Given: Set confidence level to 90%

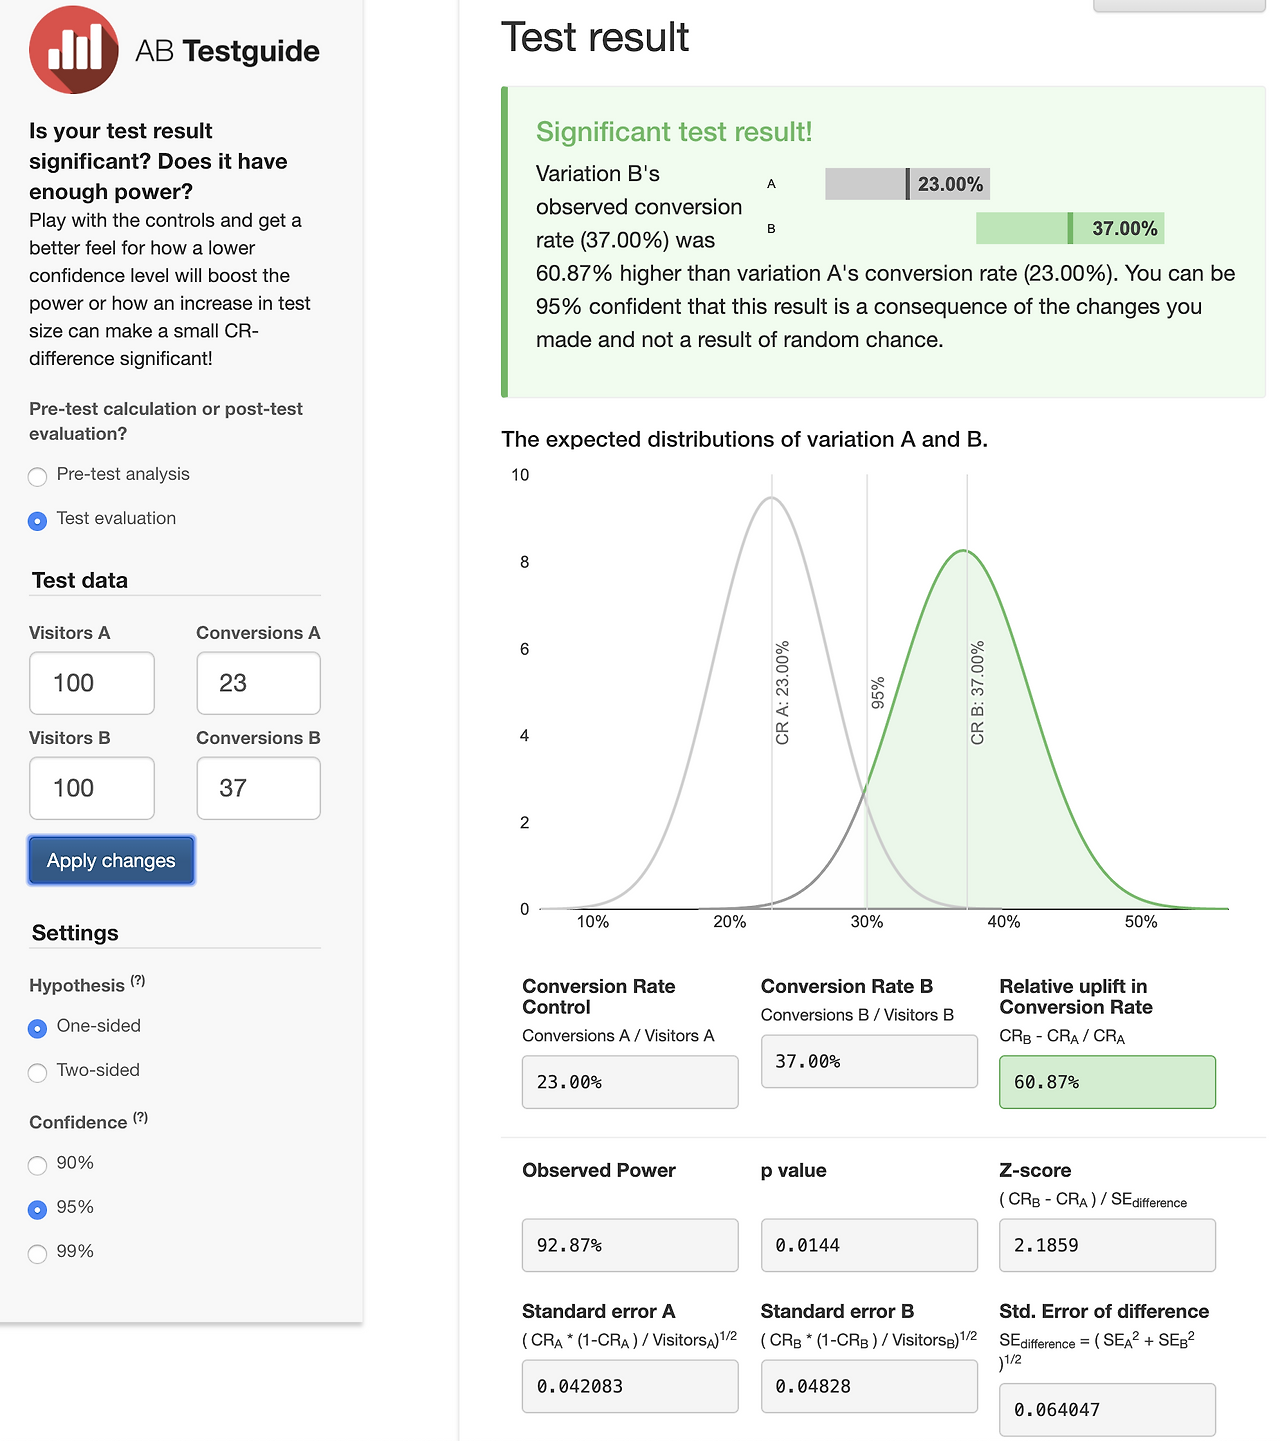Looking at the screenshot, I should pyautogui.click(x=38, y=1165).
